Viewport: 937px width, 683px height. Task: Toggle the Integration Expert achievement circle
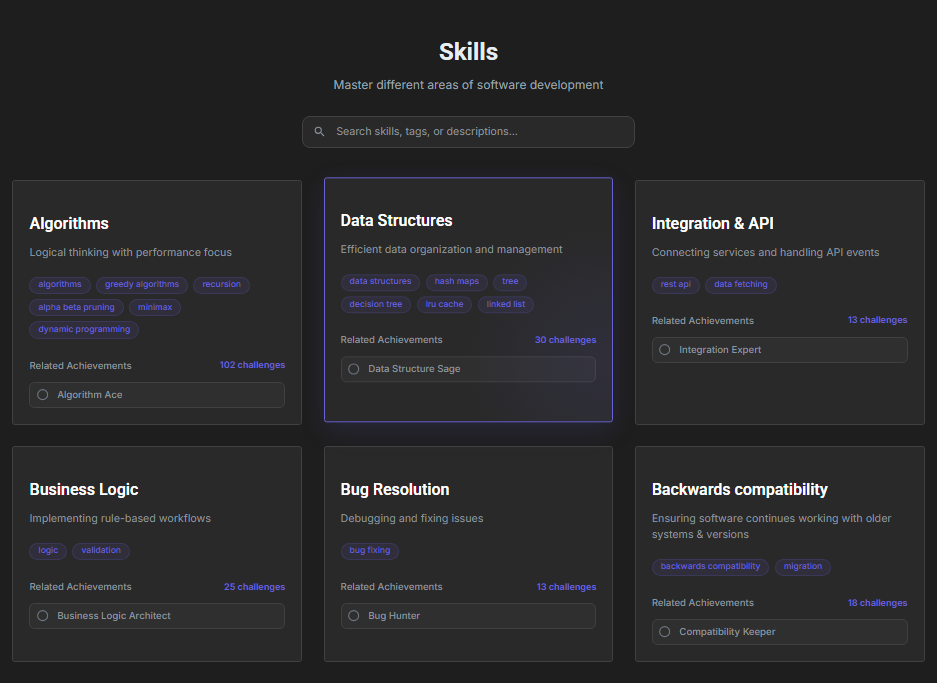tap(665, 350)
